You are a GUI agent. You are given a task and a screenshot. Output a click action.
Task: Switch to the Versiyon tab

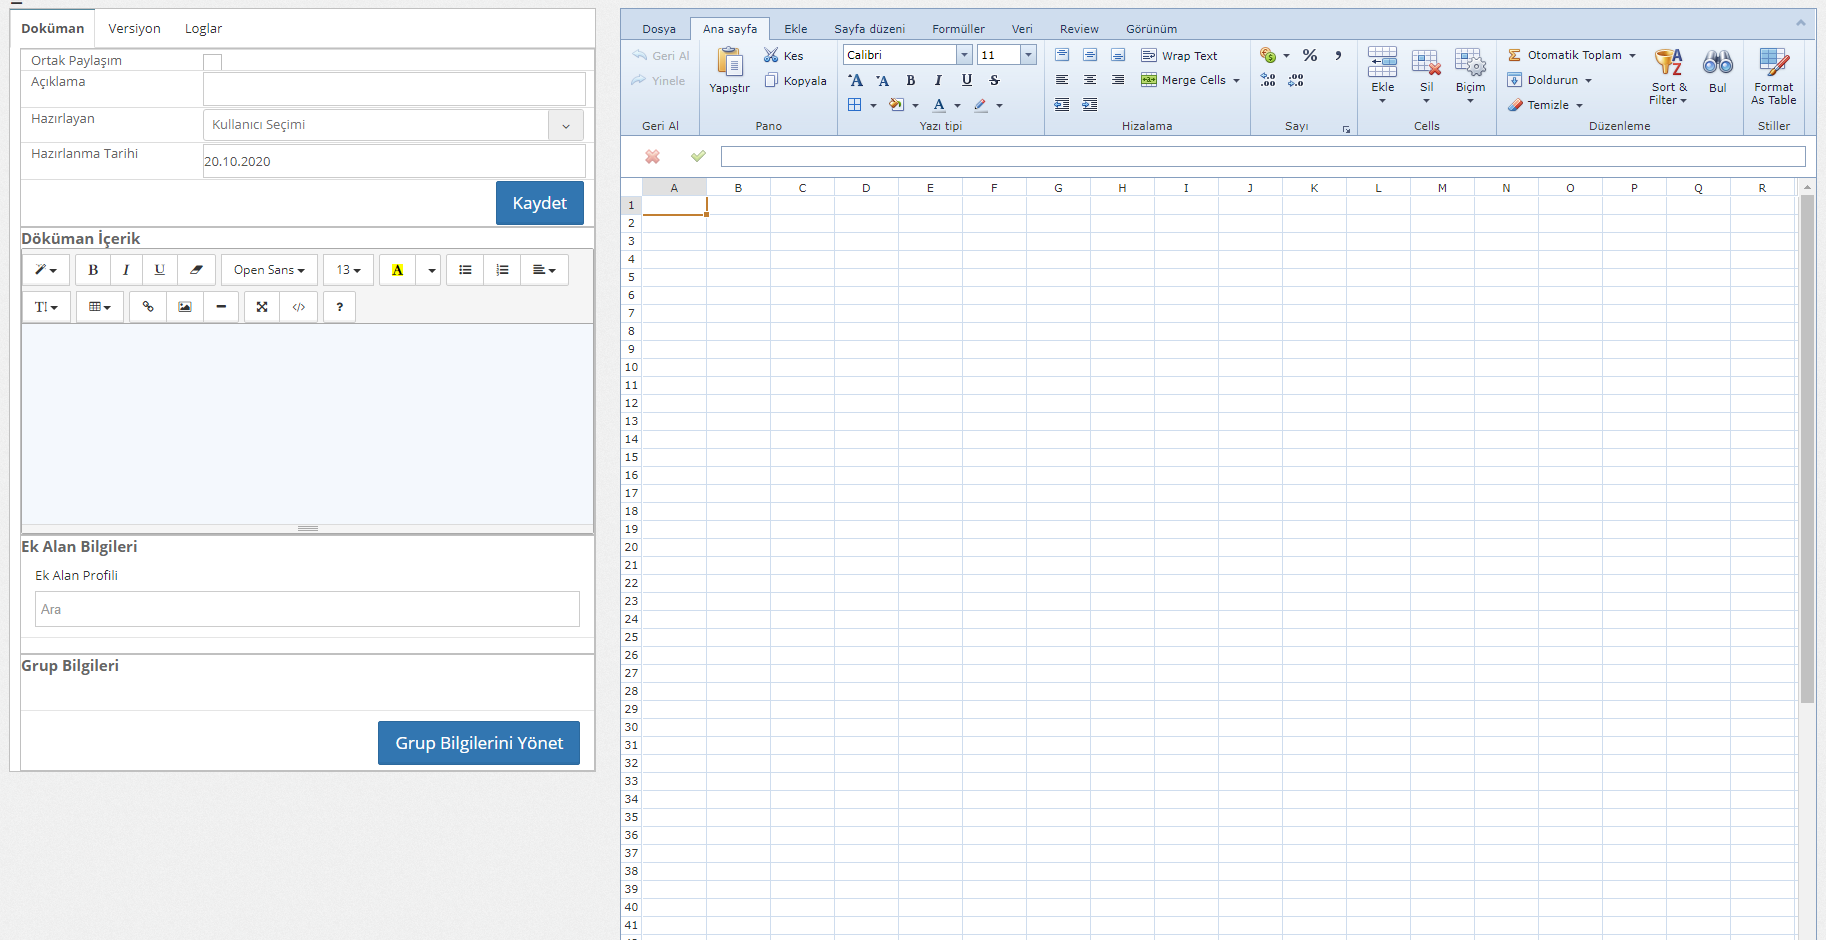(x=135, y=28)
